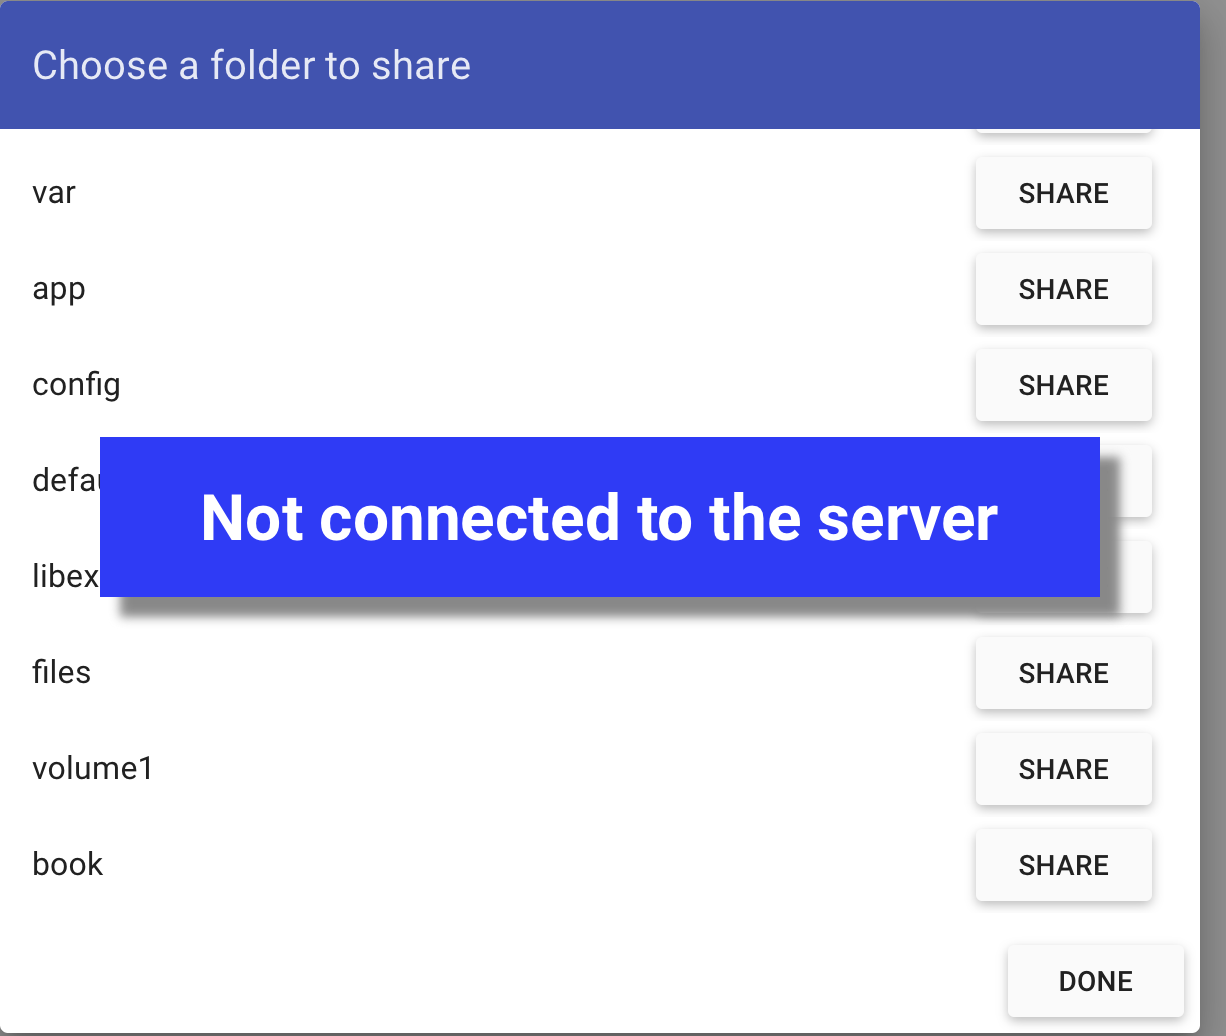Click the files folder name
This screenshot has width=1226, height=1036.
[61, 673]
